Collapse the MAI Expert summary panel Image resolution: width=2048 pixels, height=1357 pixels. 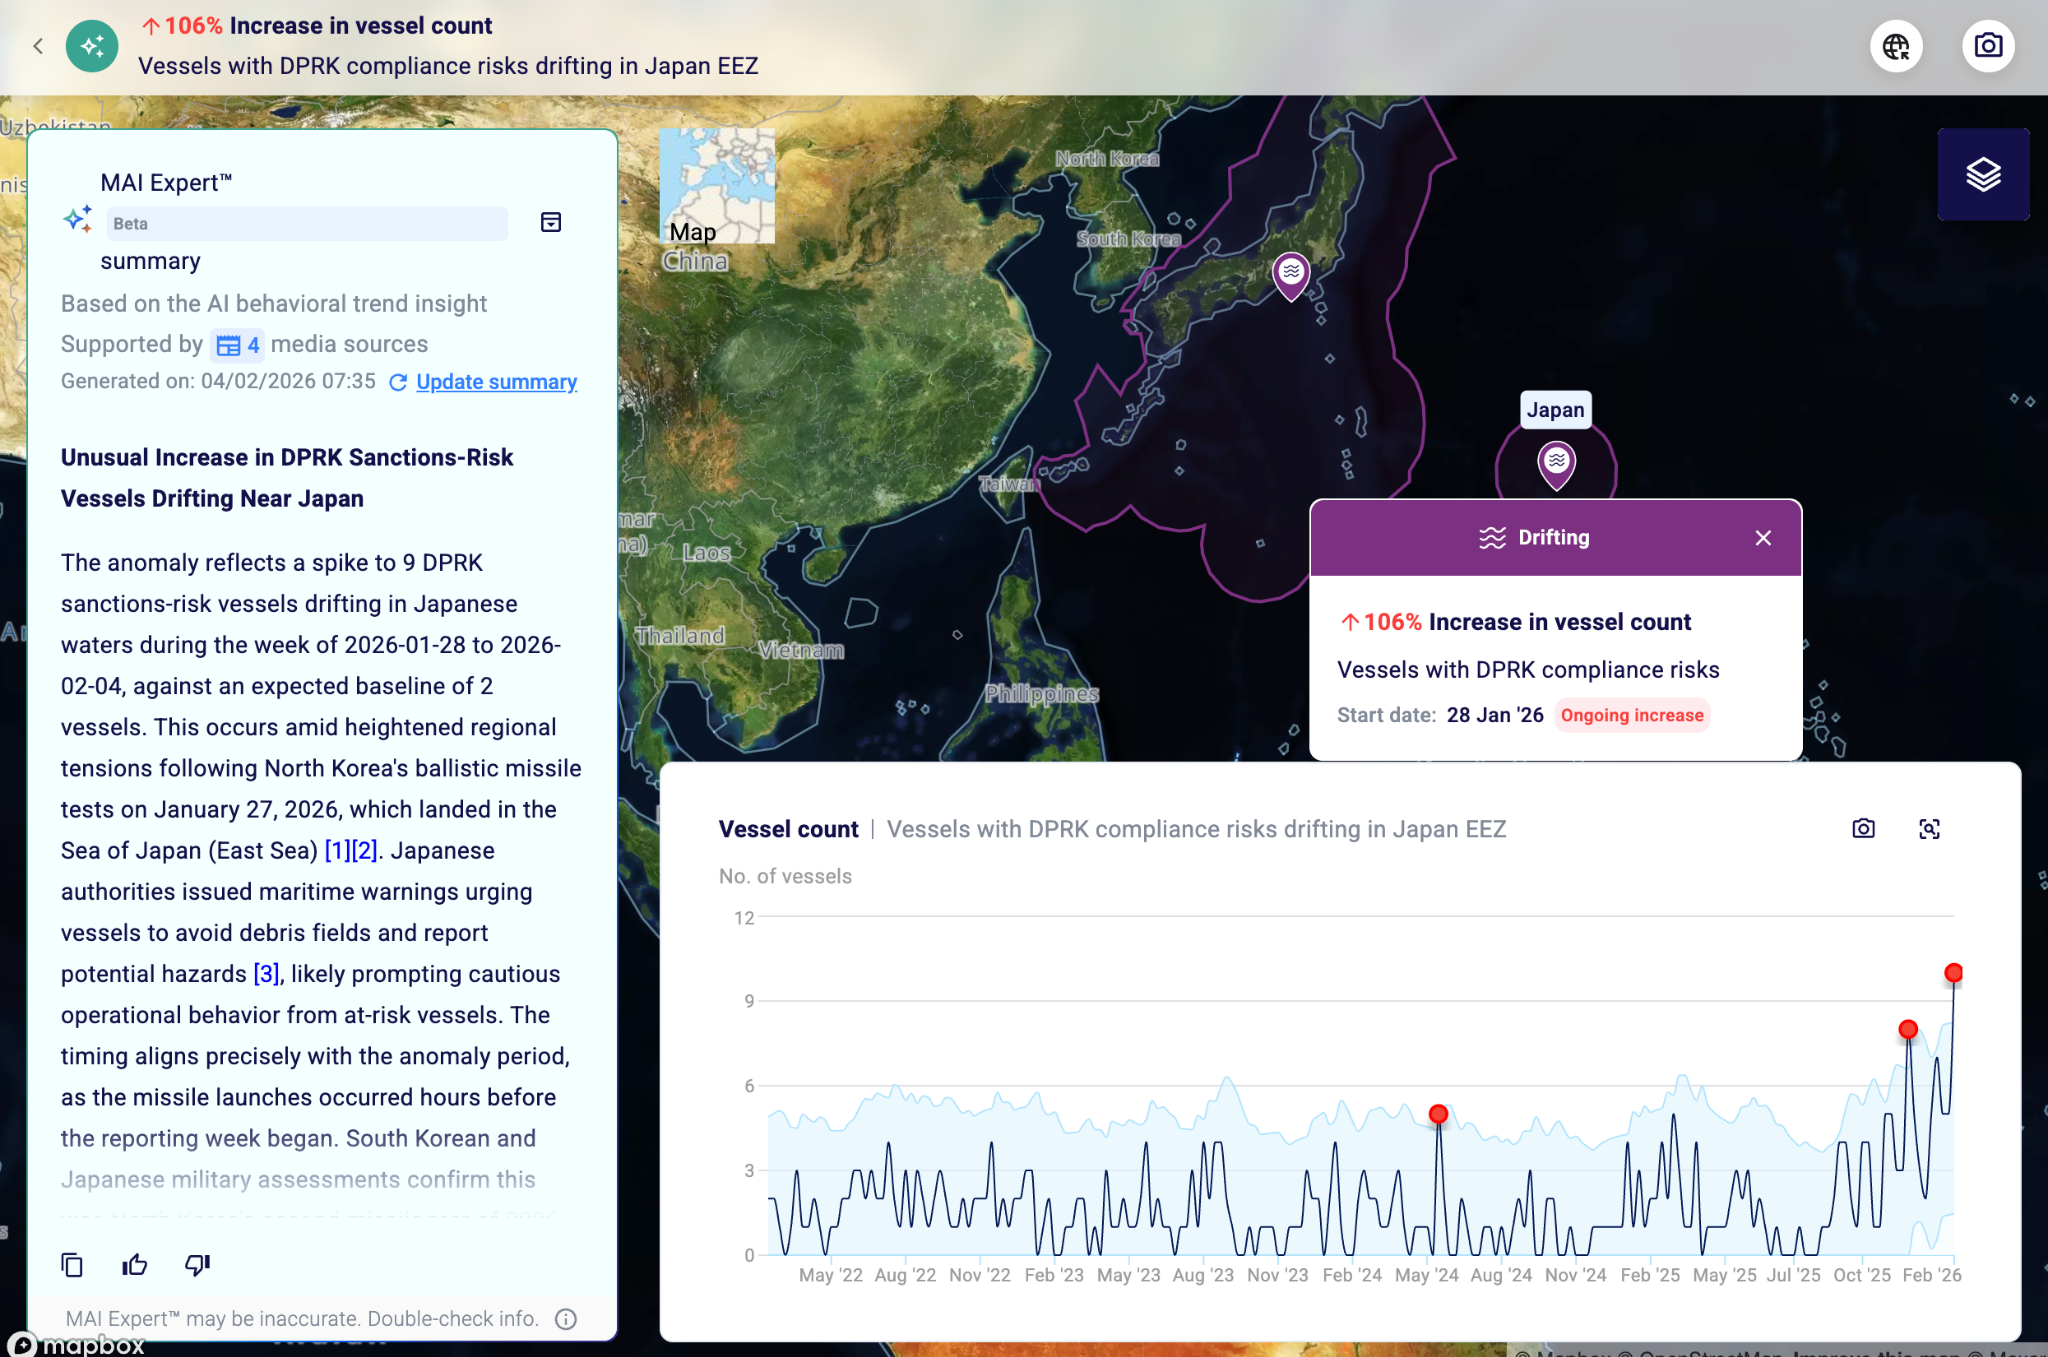tap(551, 222)
